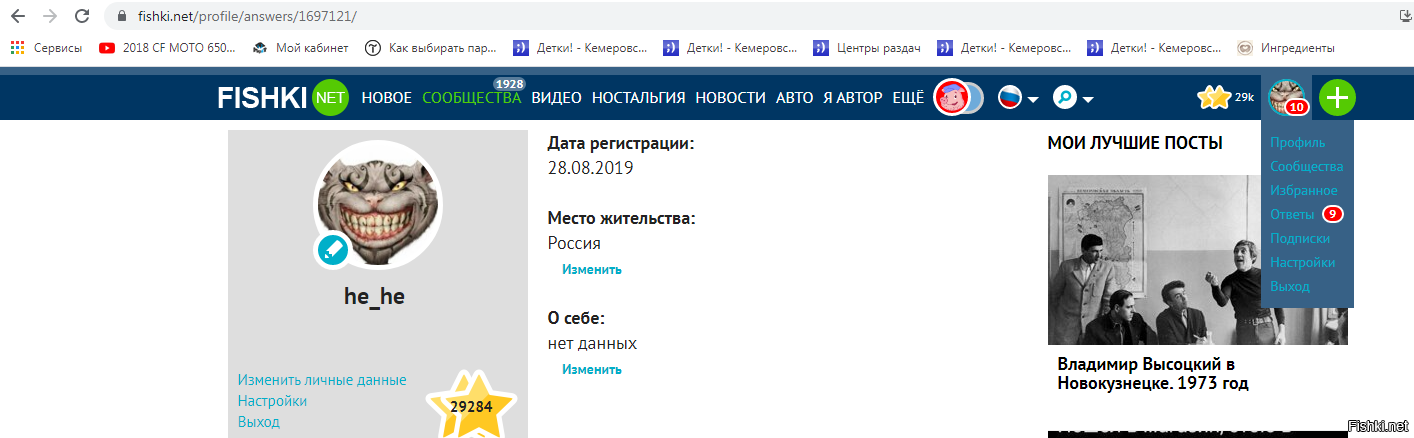Reload the page with the refresh icon
The height and width of the screenshot is (438, 1414).
coord(82,17)
